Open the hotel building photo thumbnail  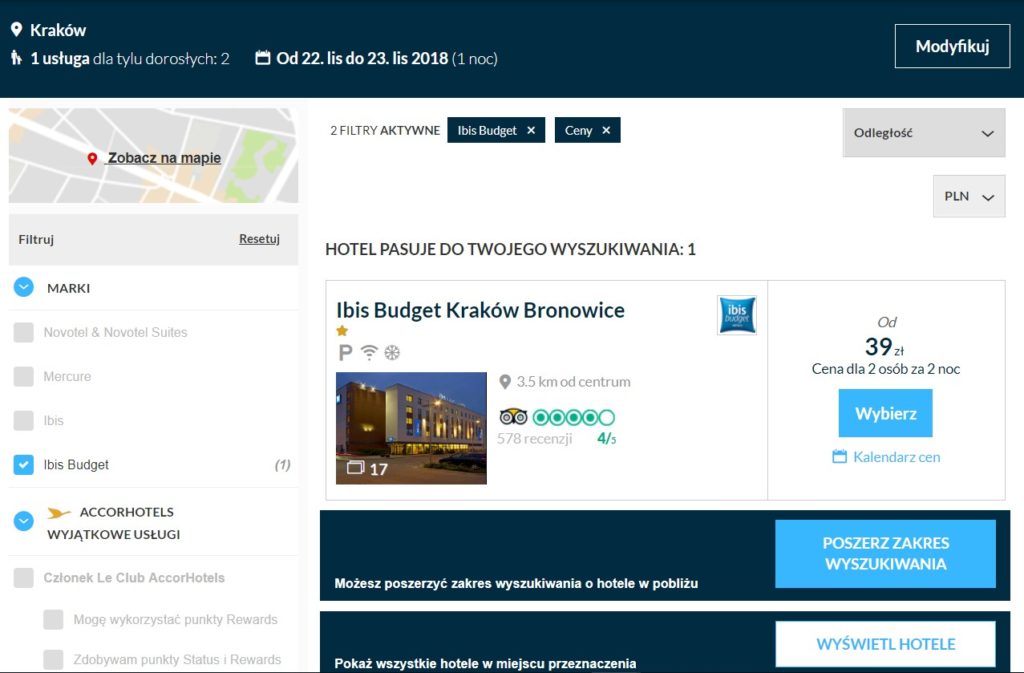tap(411, 428)
